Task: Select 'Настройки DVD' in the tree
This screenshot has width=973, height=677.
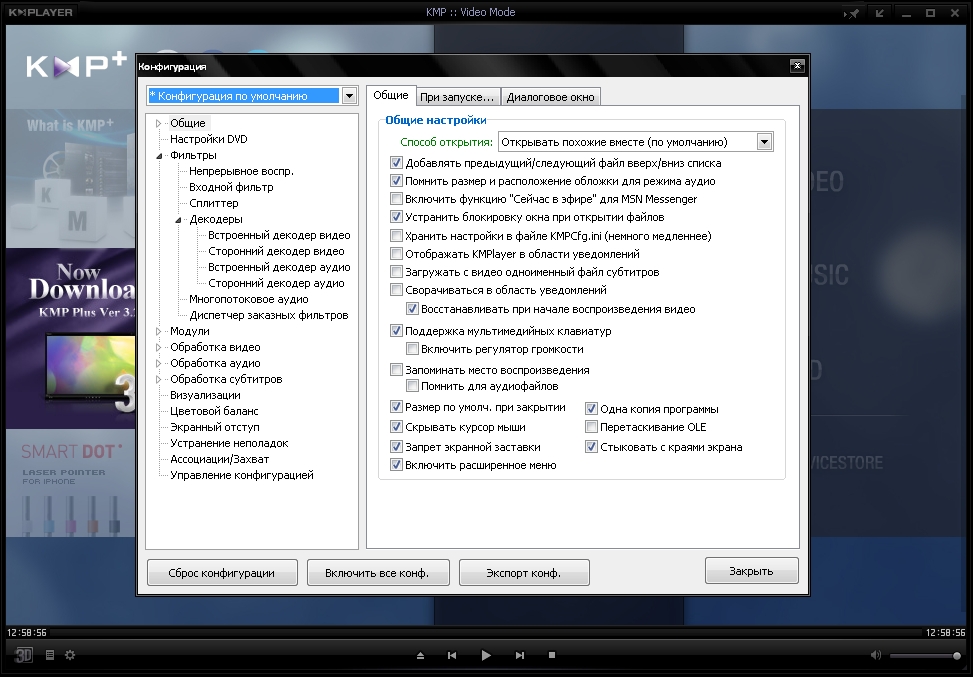Action: click(208, 139)
